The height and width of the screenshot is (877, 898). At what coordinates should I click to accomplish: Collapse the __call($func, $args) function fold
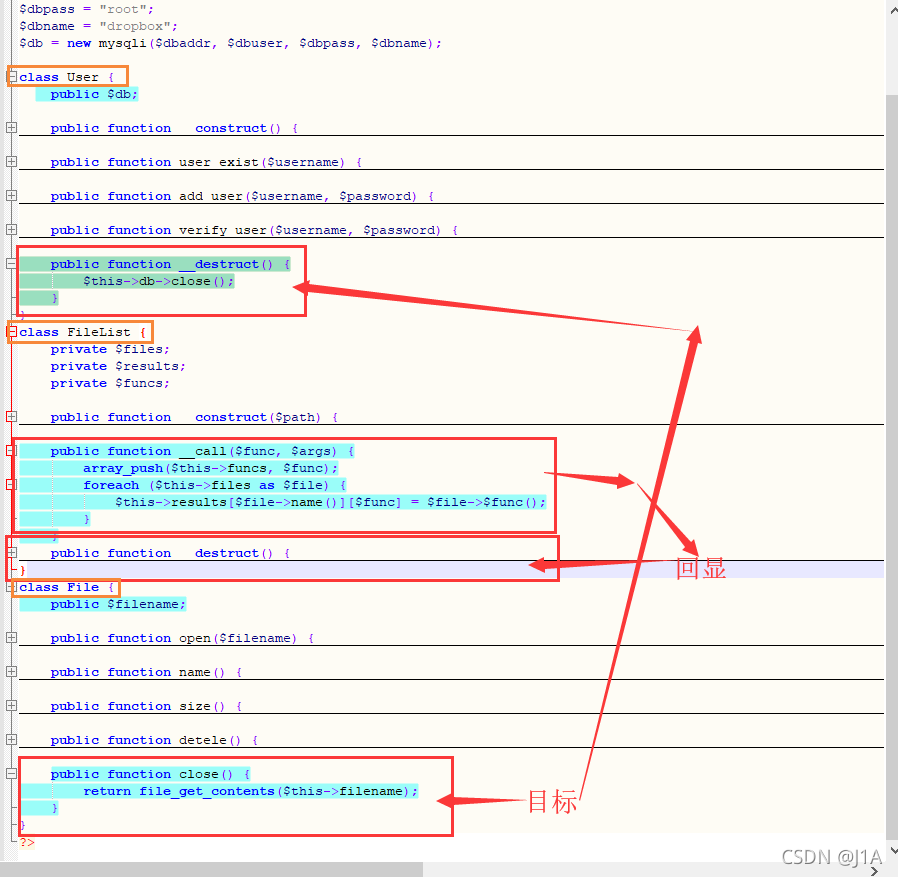click(x=11, y=450)
